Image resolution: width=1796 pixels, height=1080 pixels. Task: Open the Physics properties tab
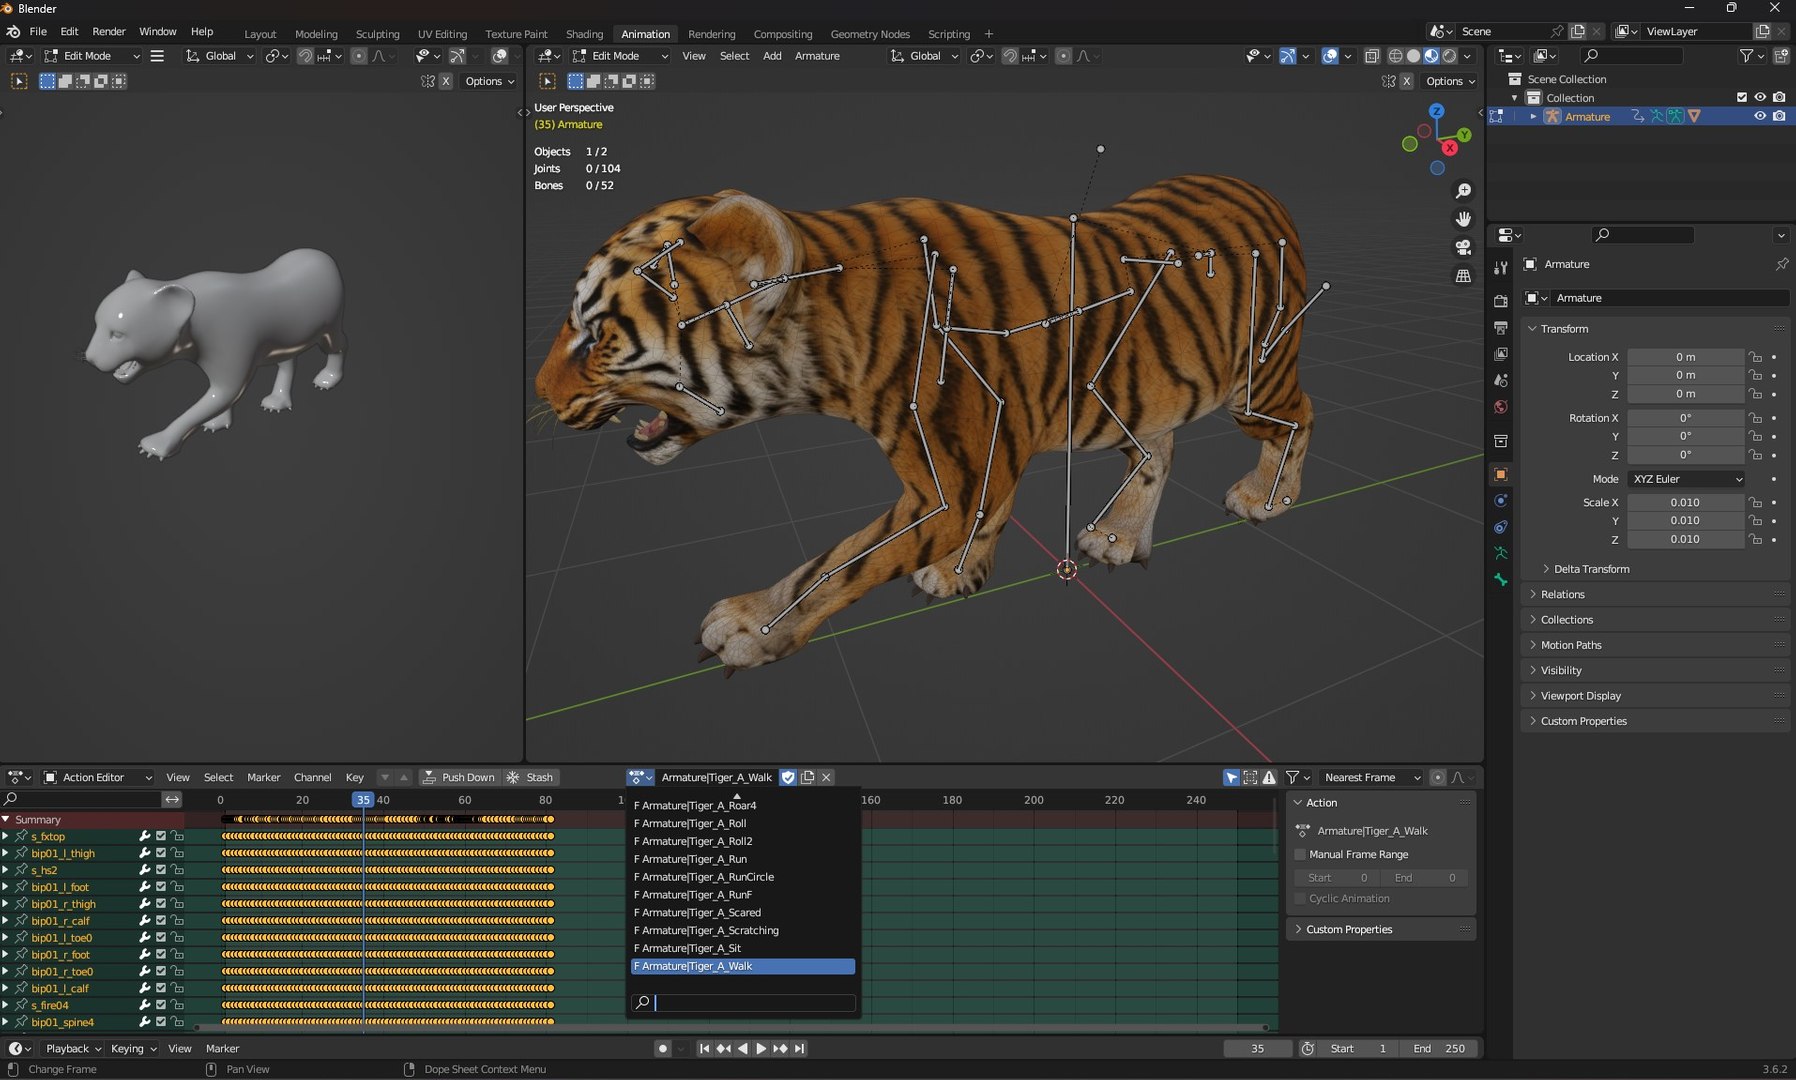pos(1500,501)
